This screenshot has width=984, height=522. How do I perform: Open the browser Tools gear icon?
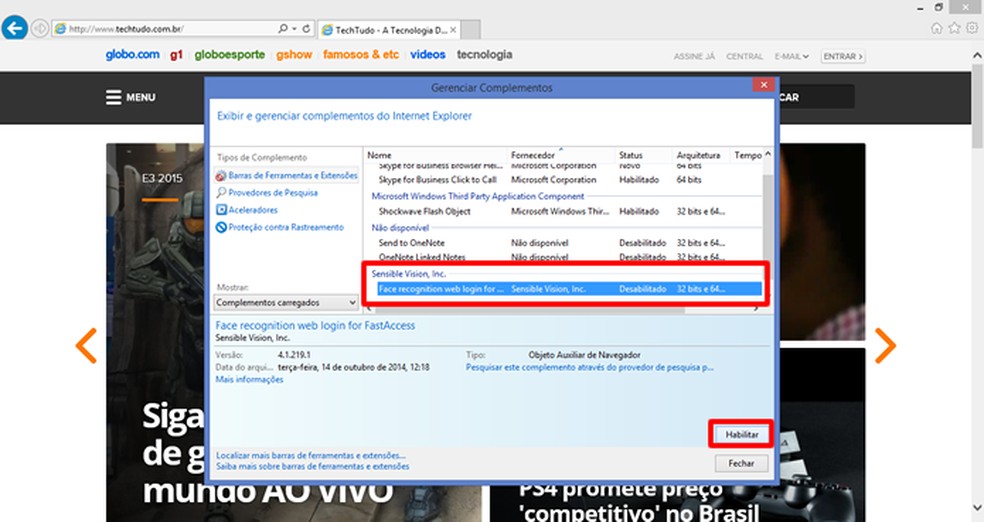coord(972,28)
